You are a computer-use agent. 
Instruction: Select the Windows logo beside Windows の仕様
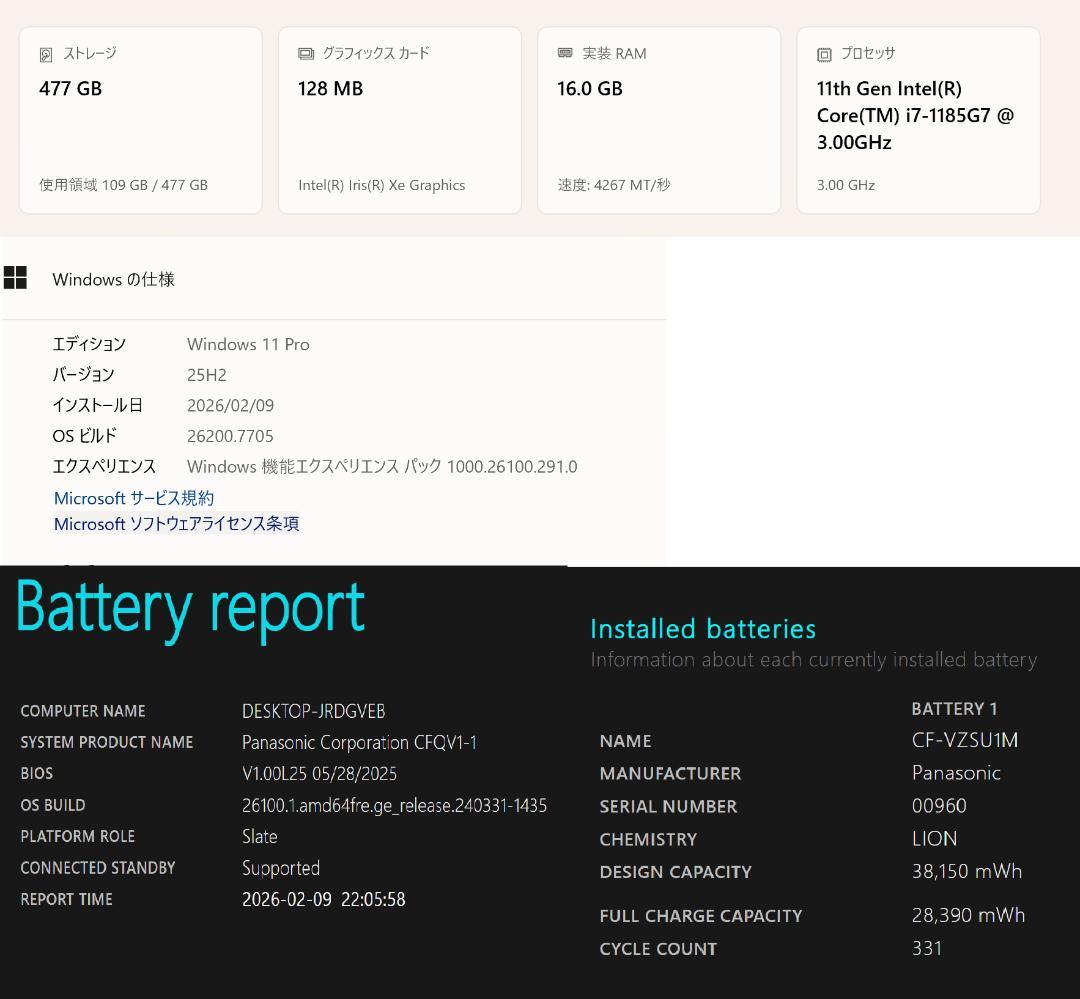tap(16, 278)
